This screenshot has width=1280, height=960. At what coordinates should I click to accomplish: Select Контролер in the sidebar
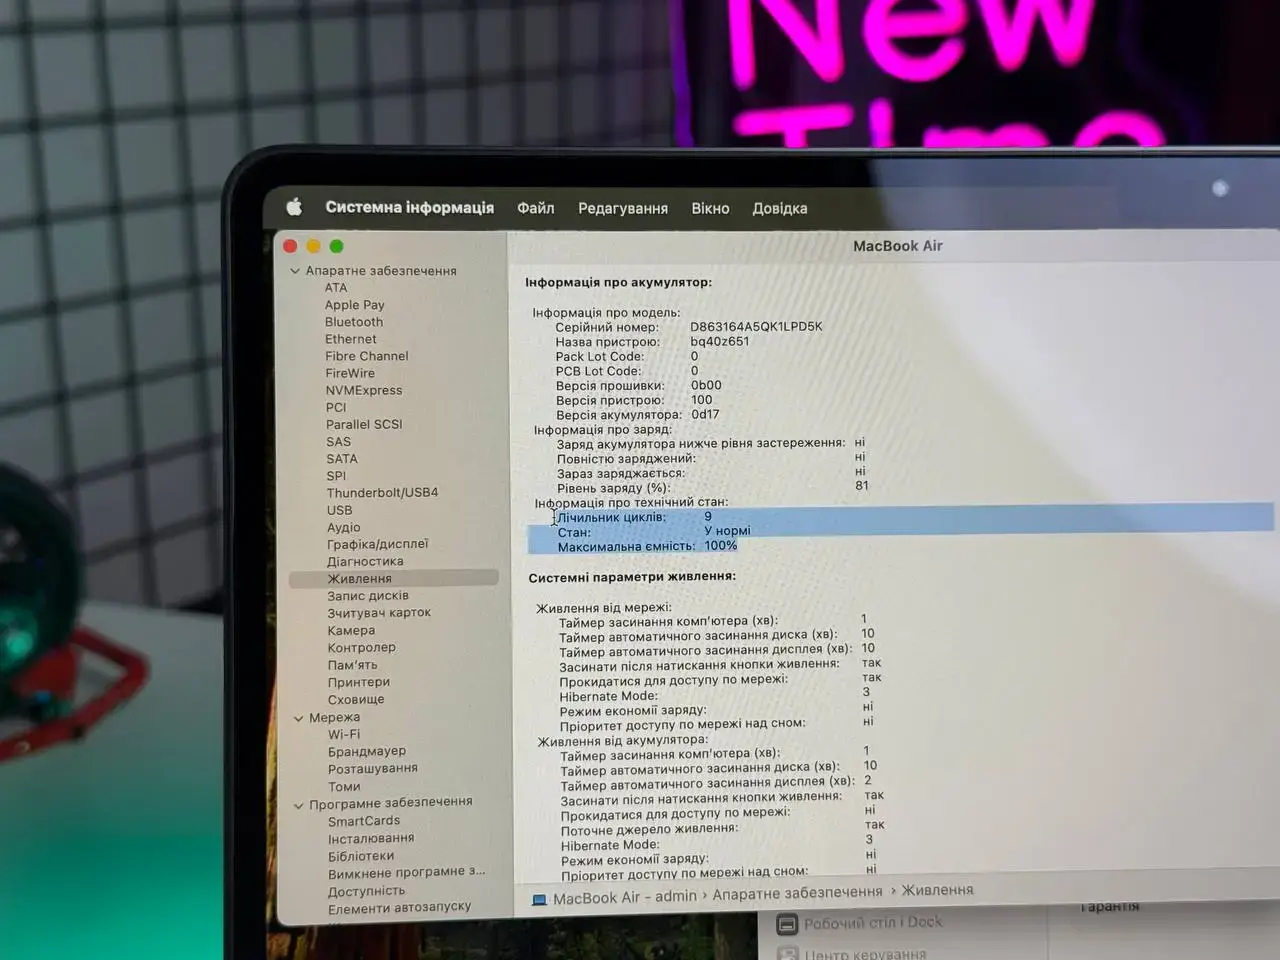click(x=362, y=648)
